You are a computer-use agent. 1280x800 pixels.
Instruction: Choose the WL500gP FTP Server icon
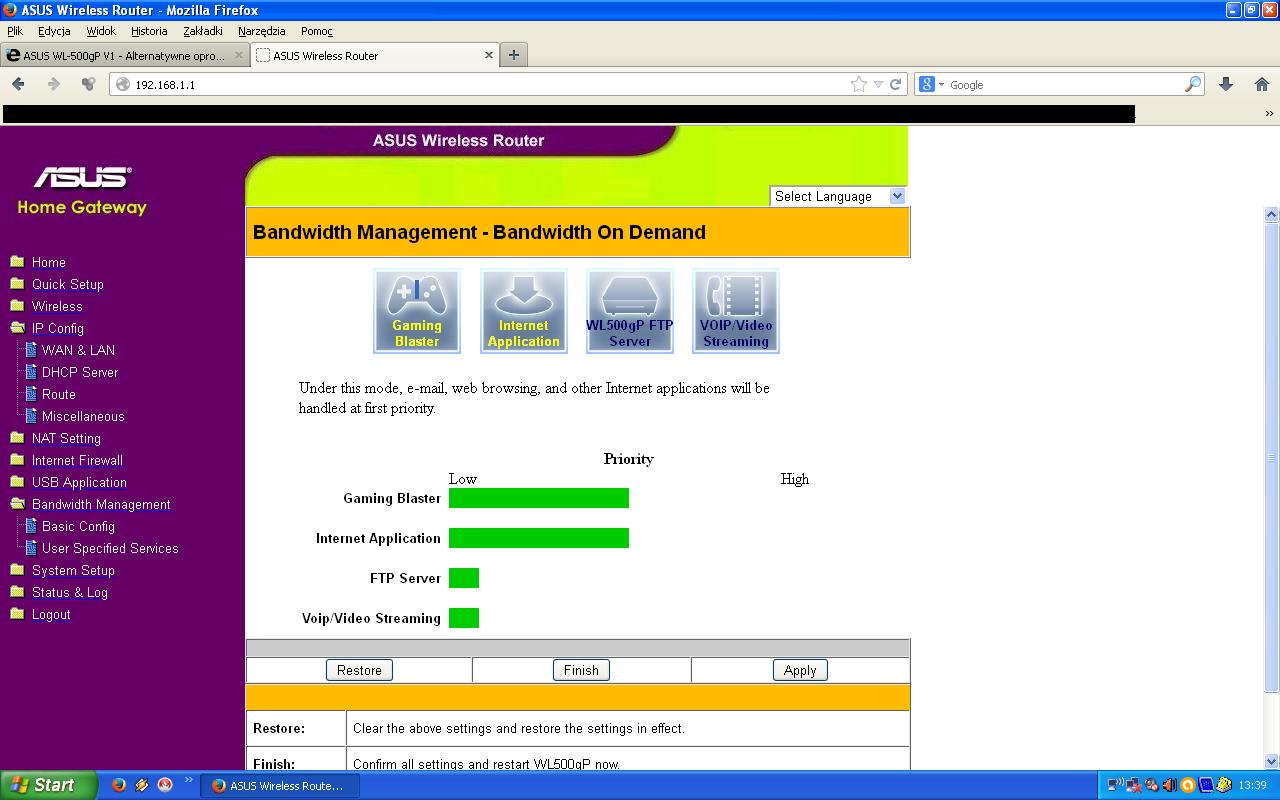coord(630,311)
